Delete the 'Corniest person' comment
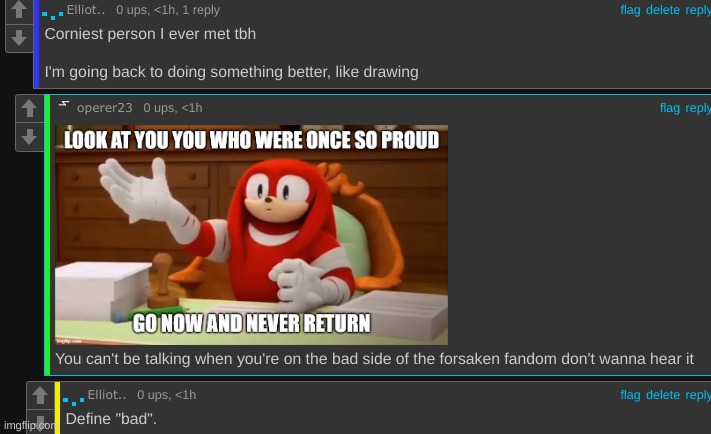The image size is (711, 434). pos(662,10)
